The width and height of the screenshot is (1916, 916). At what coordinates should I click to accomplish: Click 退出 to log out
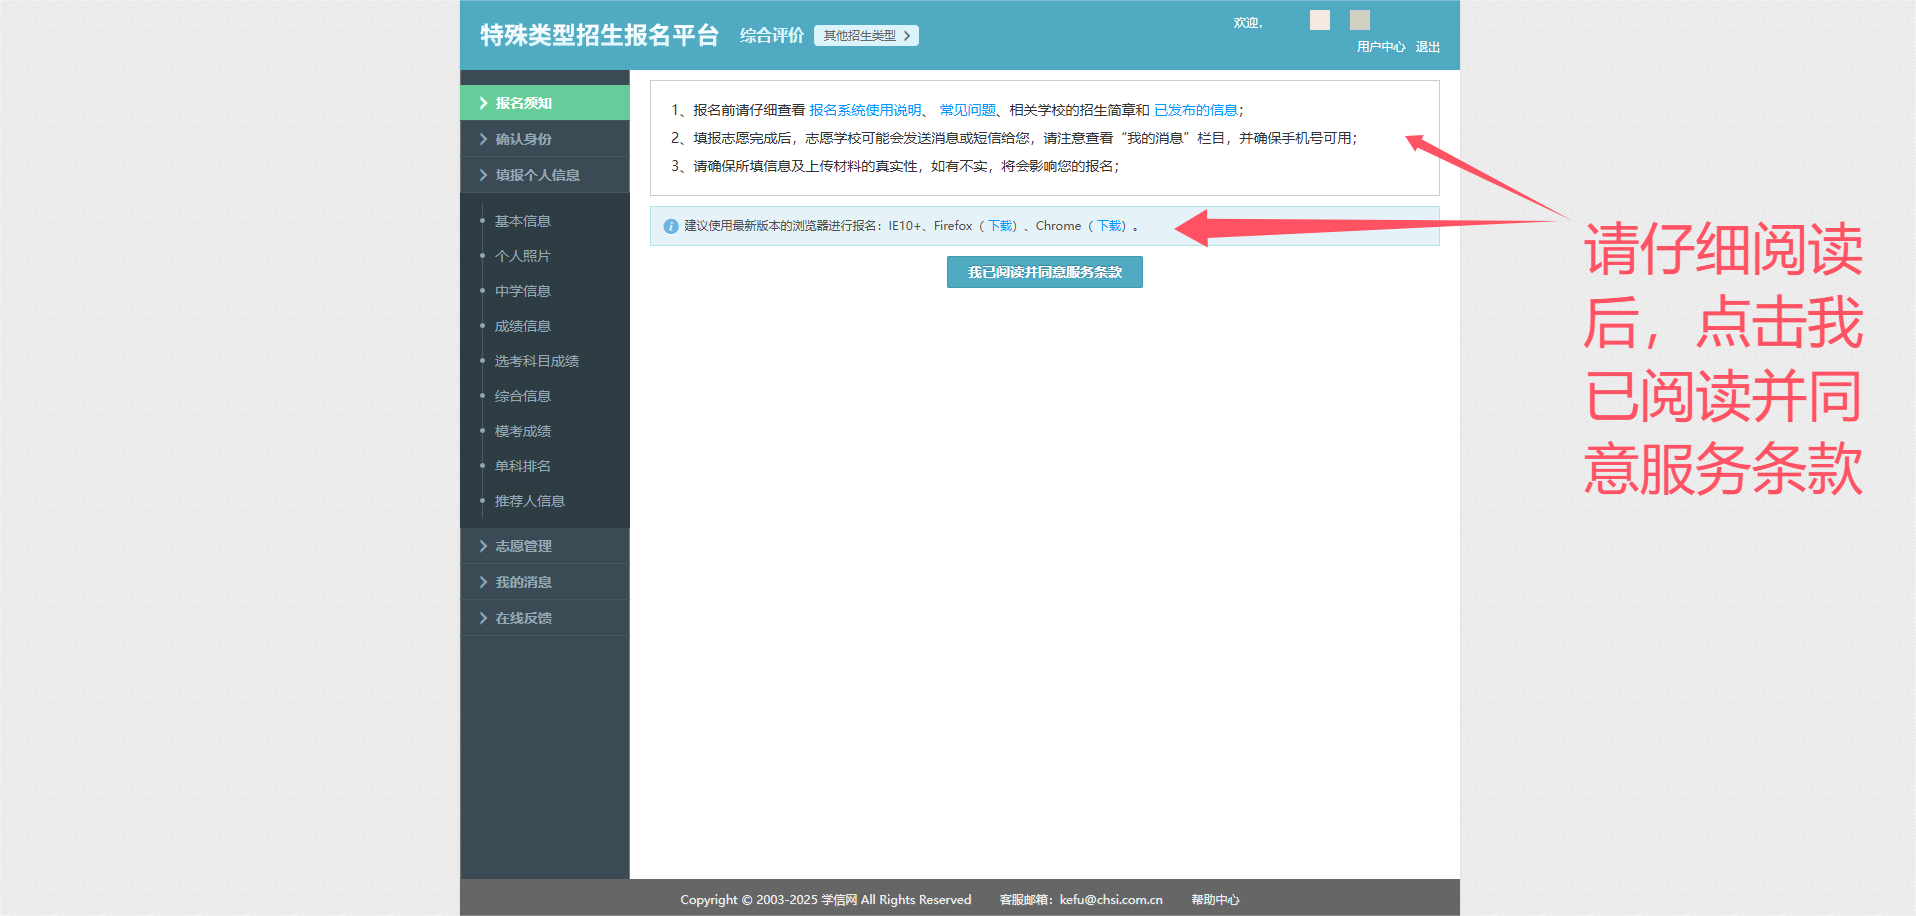pyautogui.click(x=1427, y=47)
